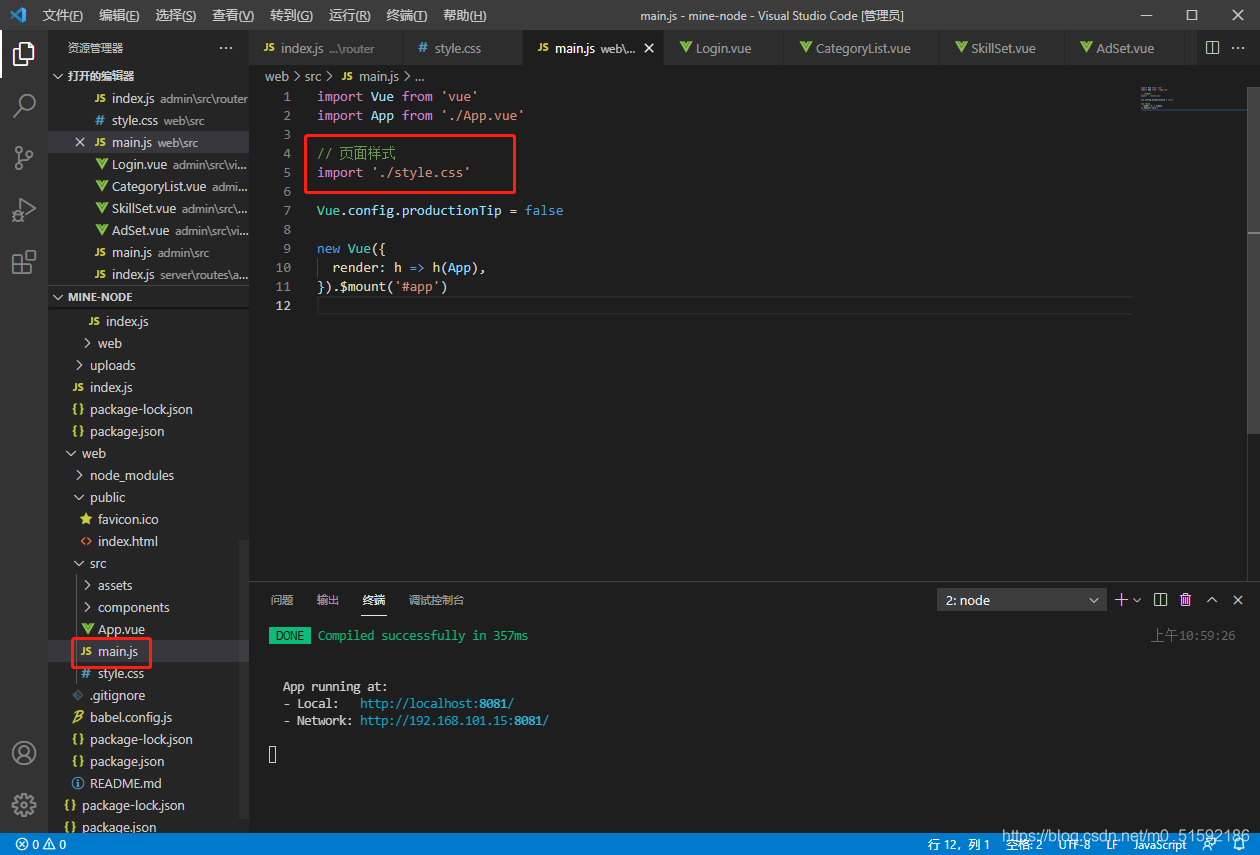Open the Run and Debug view

[x=24, y=210]
